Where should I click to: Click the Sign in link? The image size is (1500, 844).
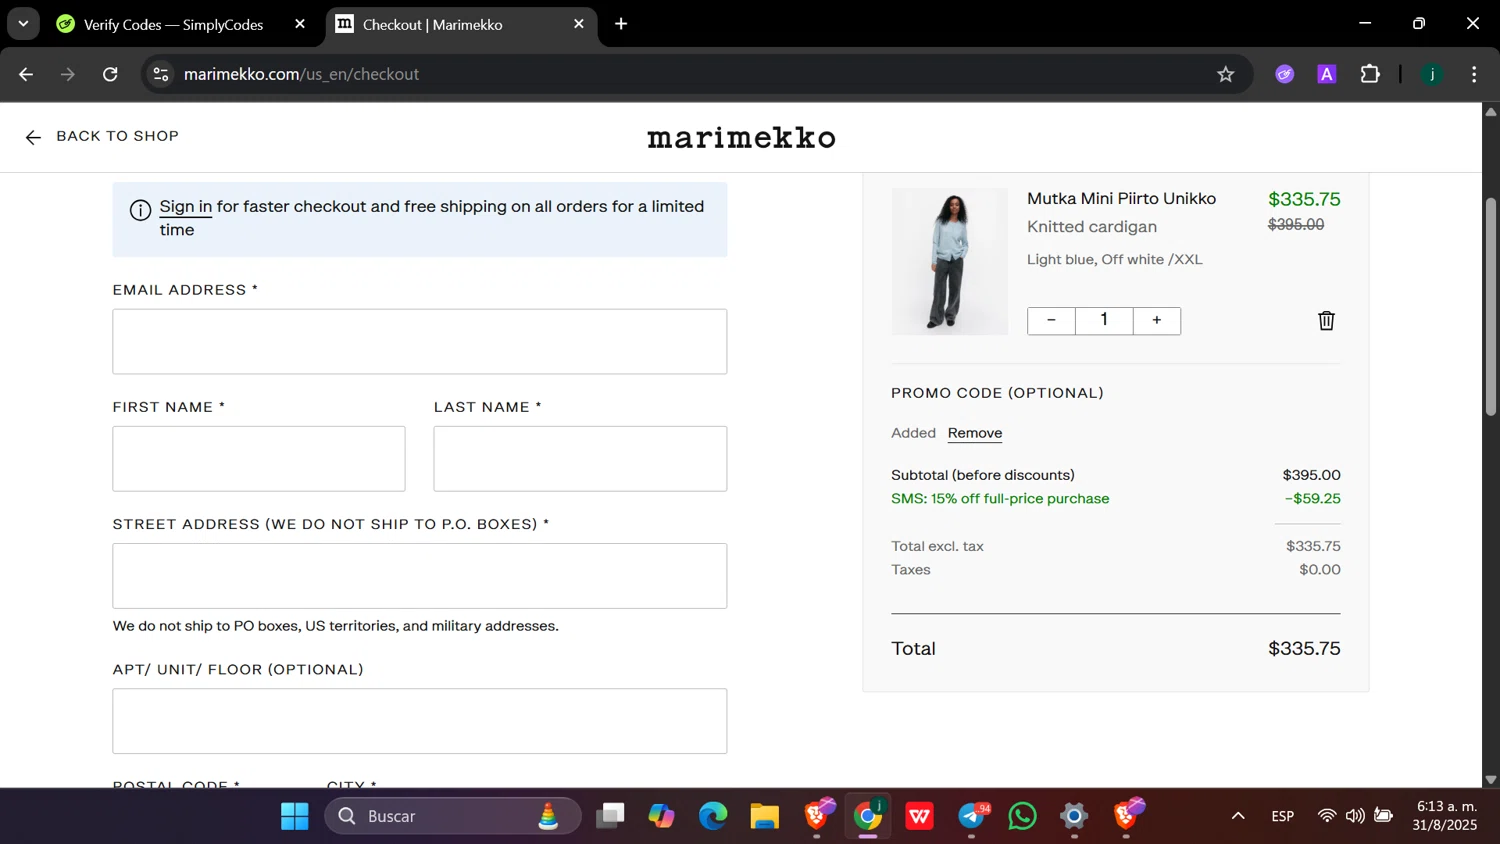coord(186,207)
